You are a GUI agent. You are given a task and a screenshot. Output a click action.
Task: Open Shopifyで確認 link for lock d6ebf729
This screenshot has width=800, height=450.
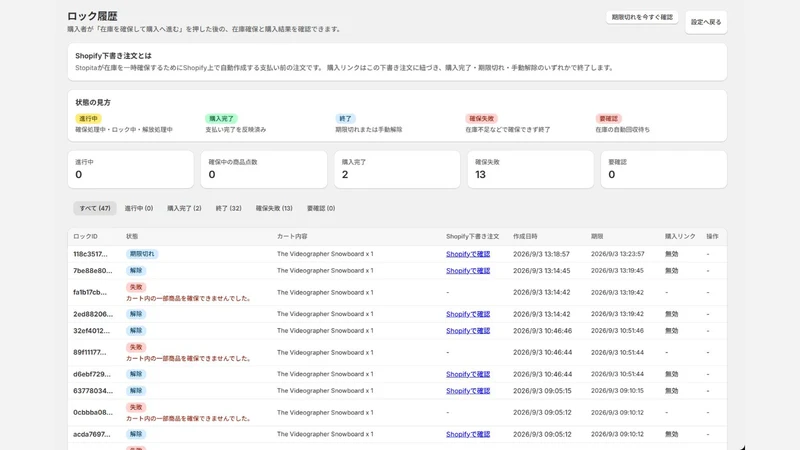click(x=468, y=374)
